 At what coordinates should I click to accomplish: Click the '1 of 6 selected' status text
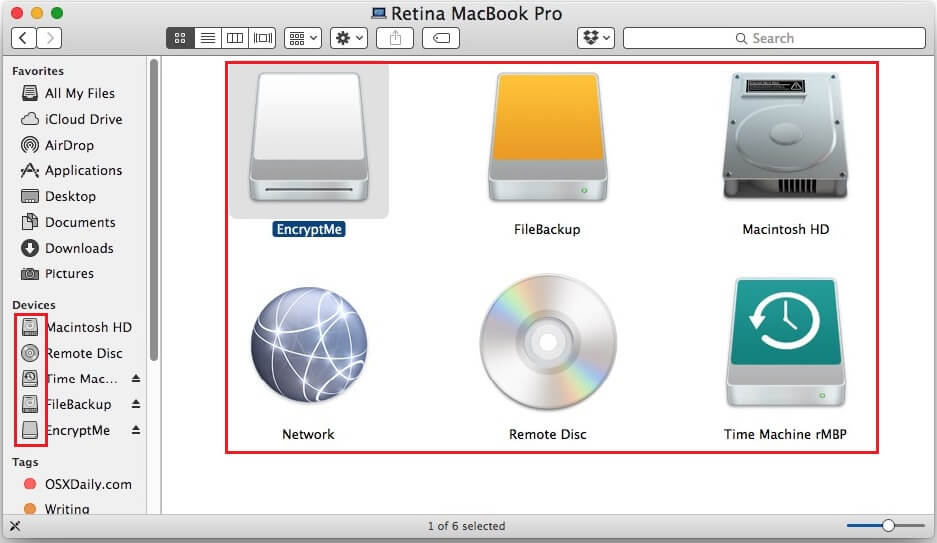(467, 526)
